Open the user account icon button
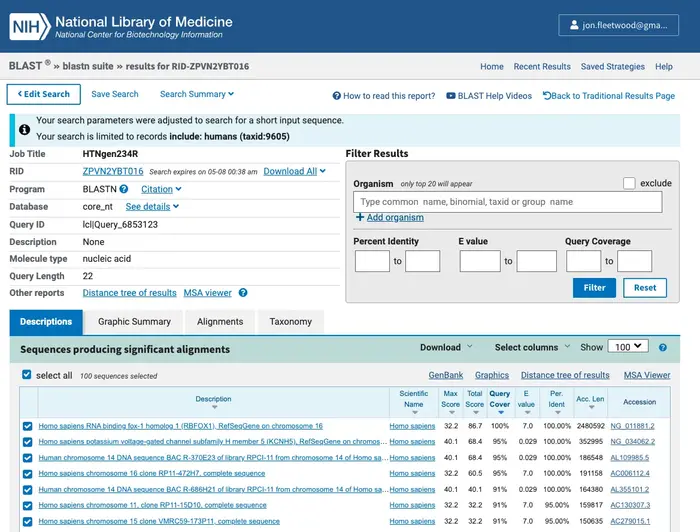The height and width of the screenshot is (532, 700). tap(618, 25)
